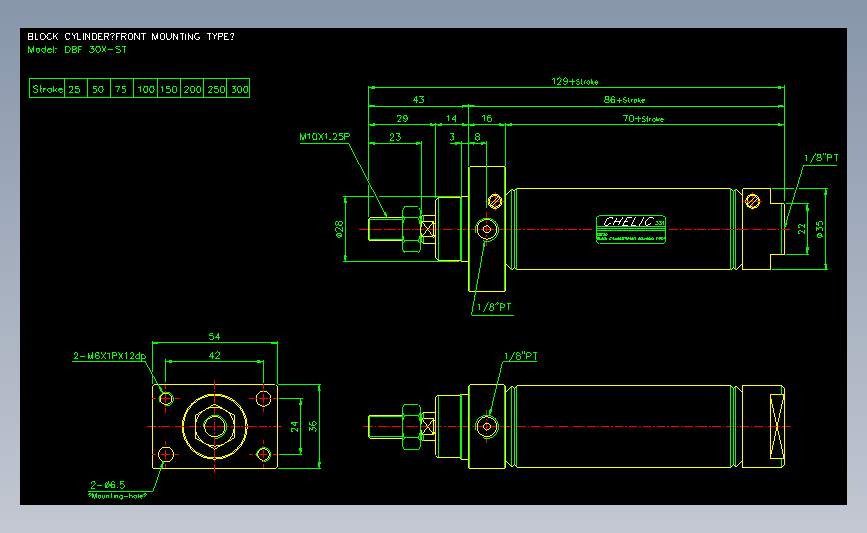Select the '36' flange height dimension
The width and height of the screenshot is (867, 533).
(x=313, y=426)
